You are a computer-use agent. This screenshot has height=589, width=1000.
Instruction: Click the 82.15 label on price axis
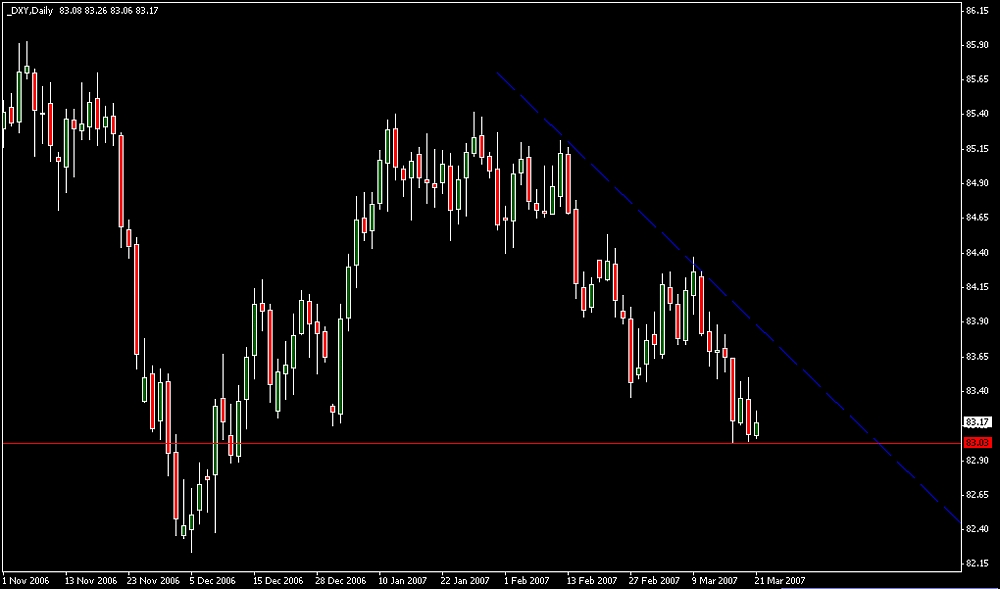pos(977,564)
